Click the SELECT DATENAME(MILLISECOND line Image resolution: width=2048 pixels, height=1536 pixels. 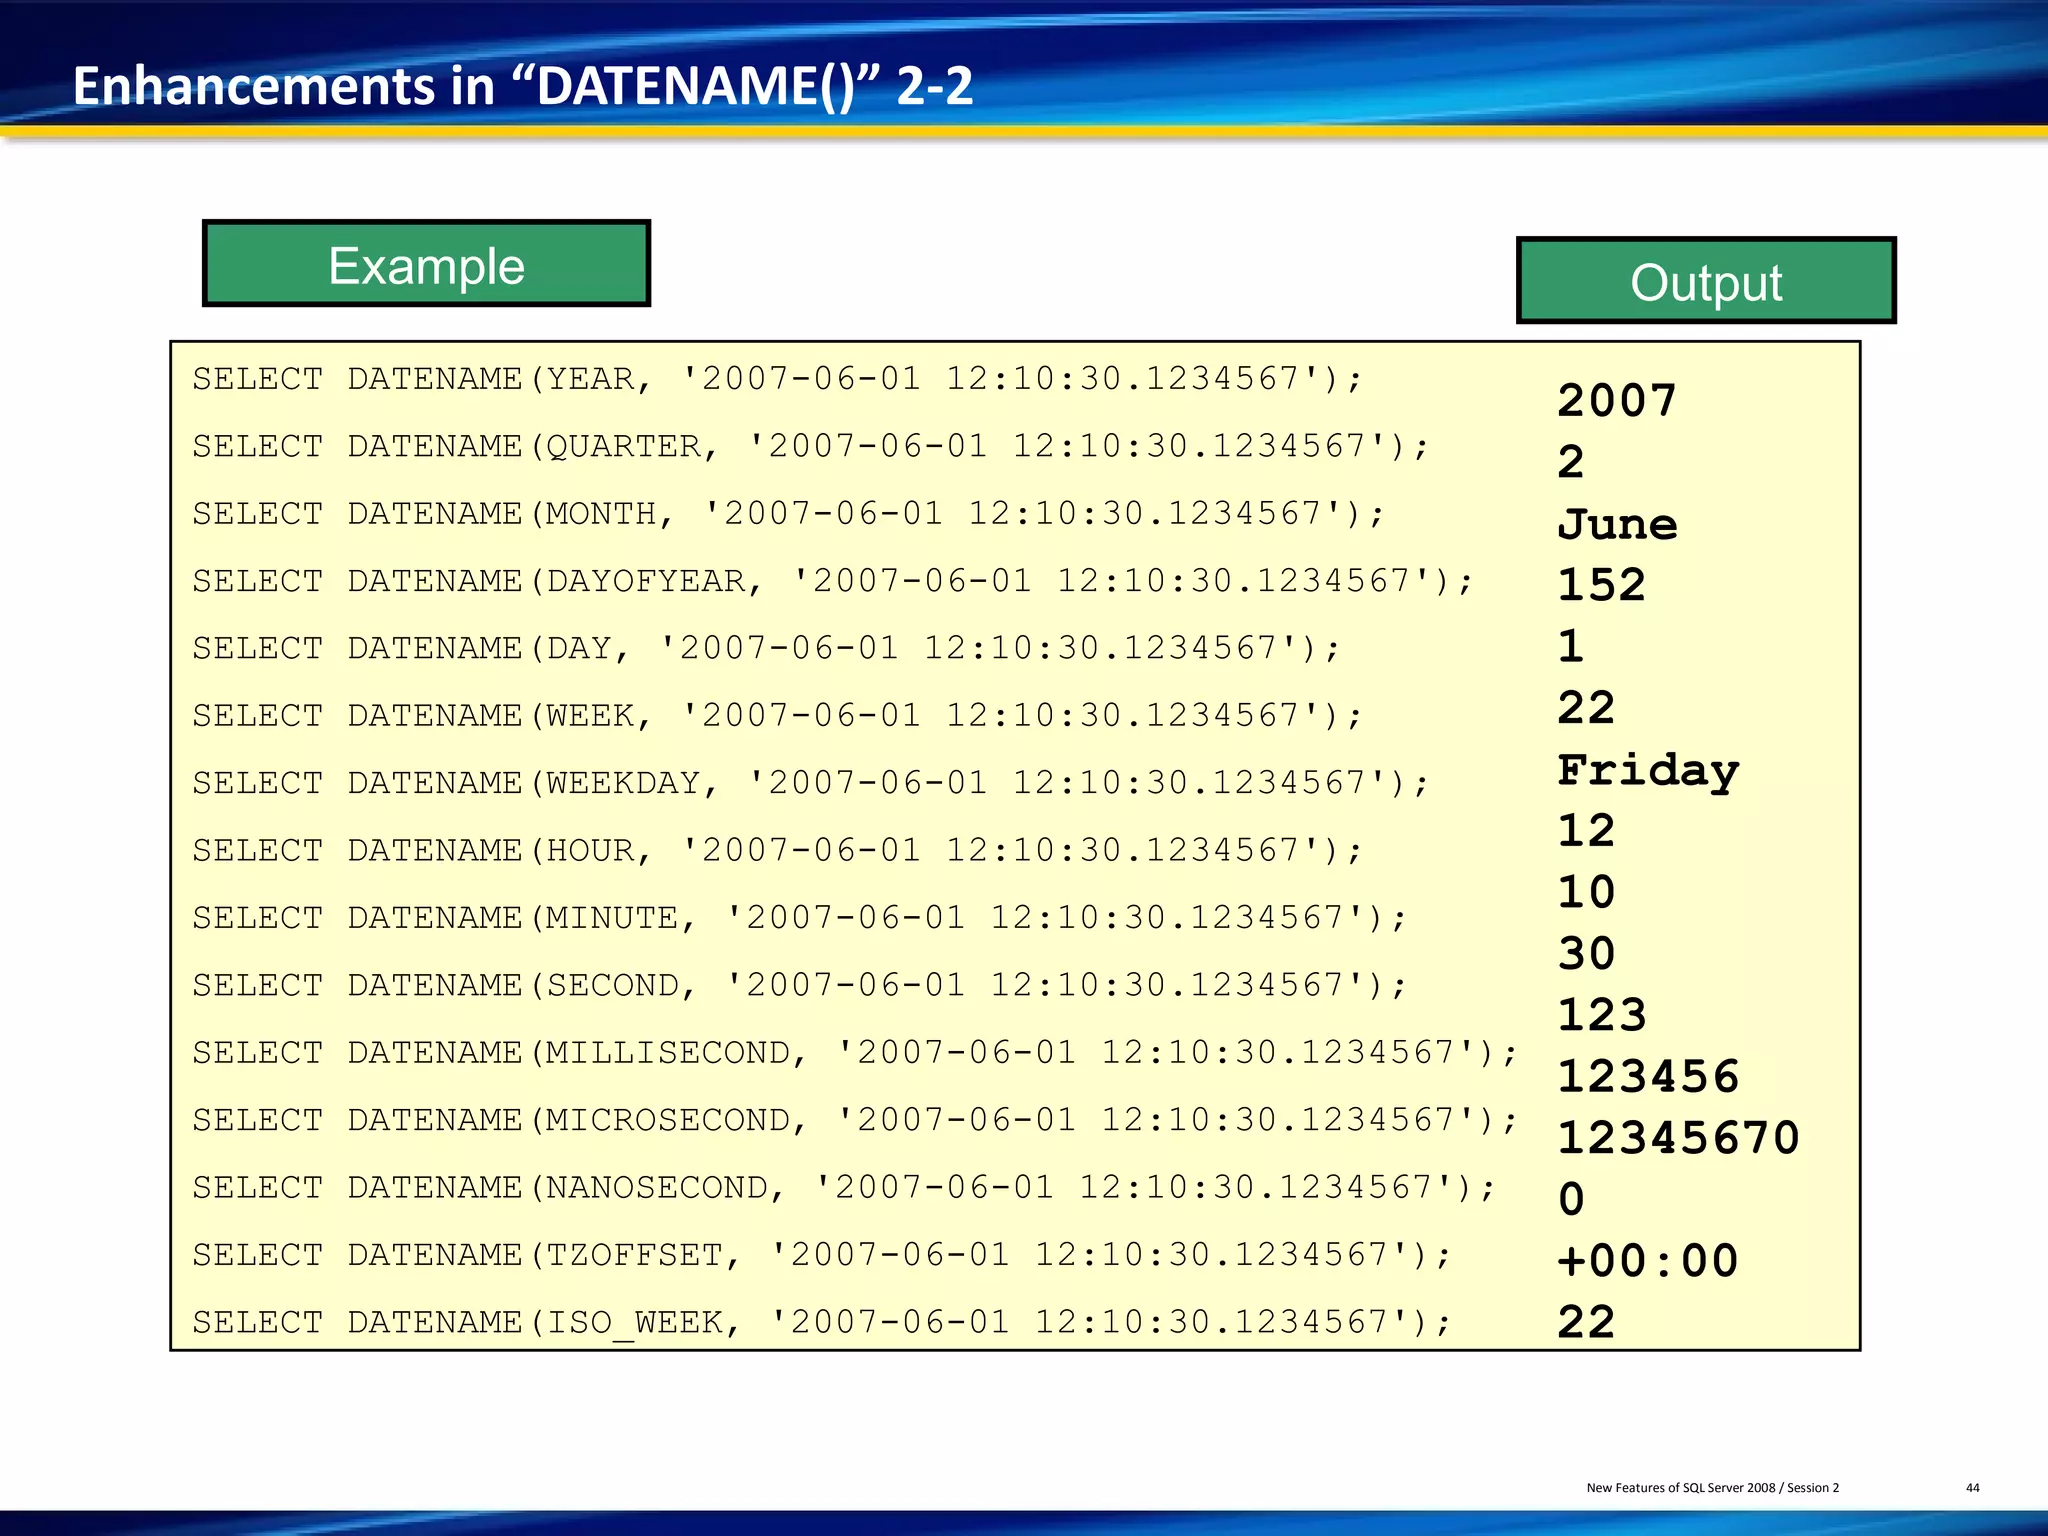(855, 1052)
